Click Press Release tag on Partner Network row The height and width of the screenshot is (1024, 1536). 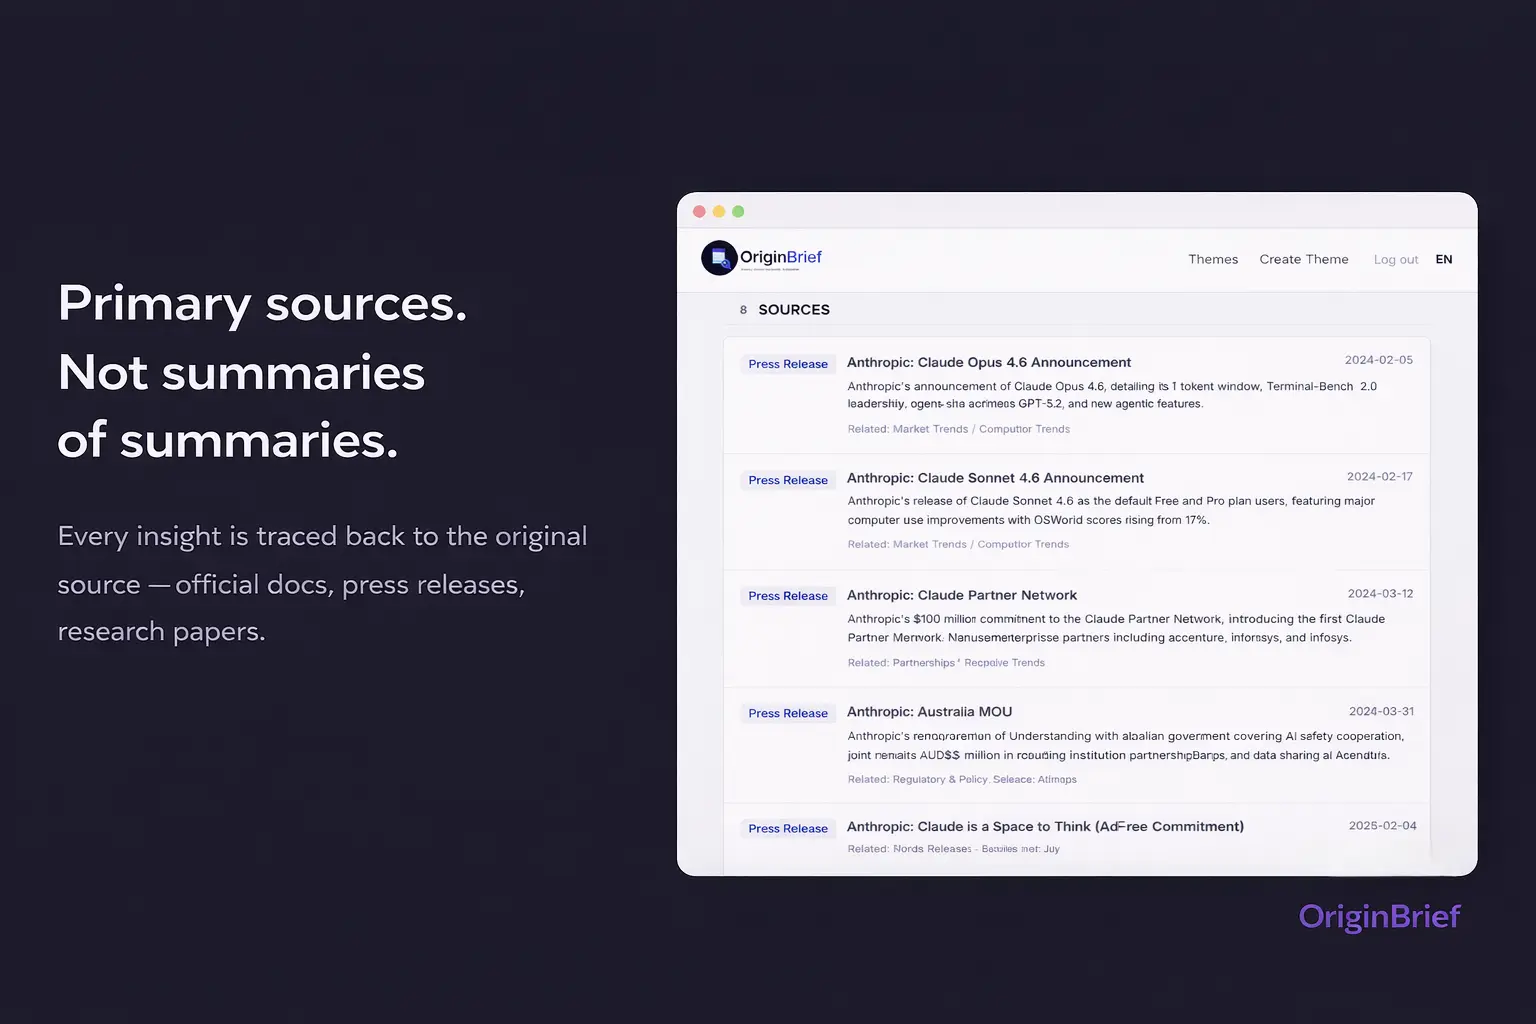pyautogui.click(x=788, y=596)
